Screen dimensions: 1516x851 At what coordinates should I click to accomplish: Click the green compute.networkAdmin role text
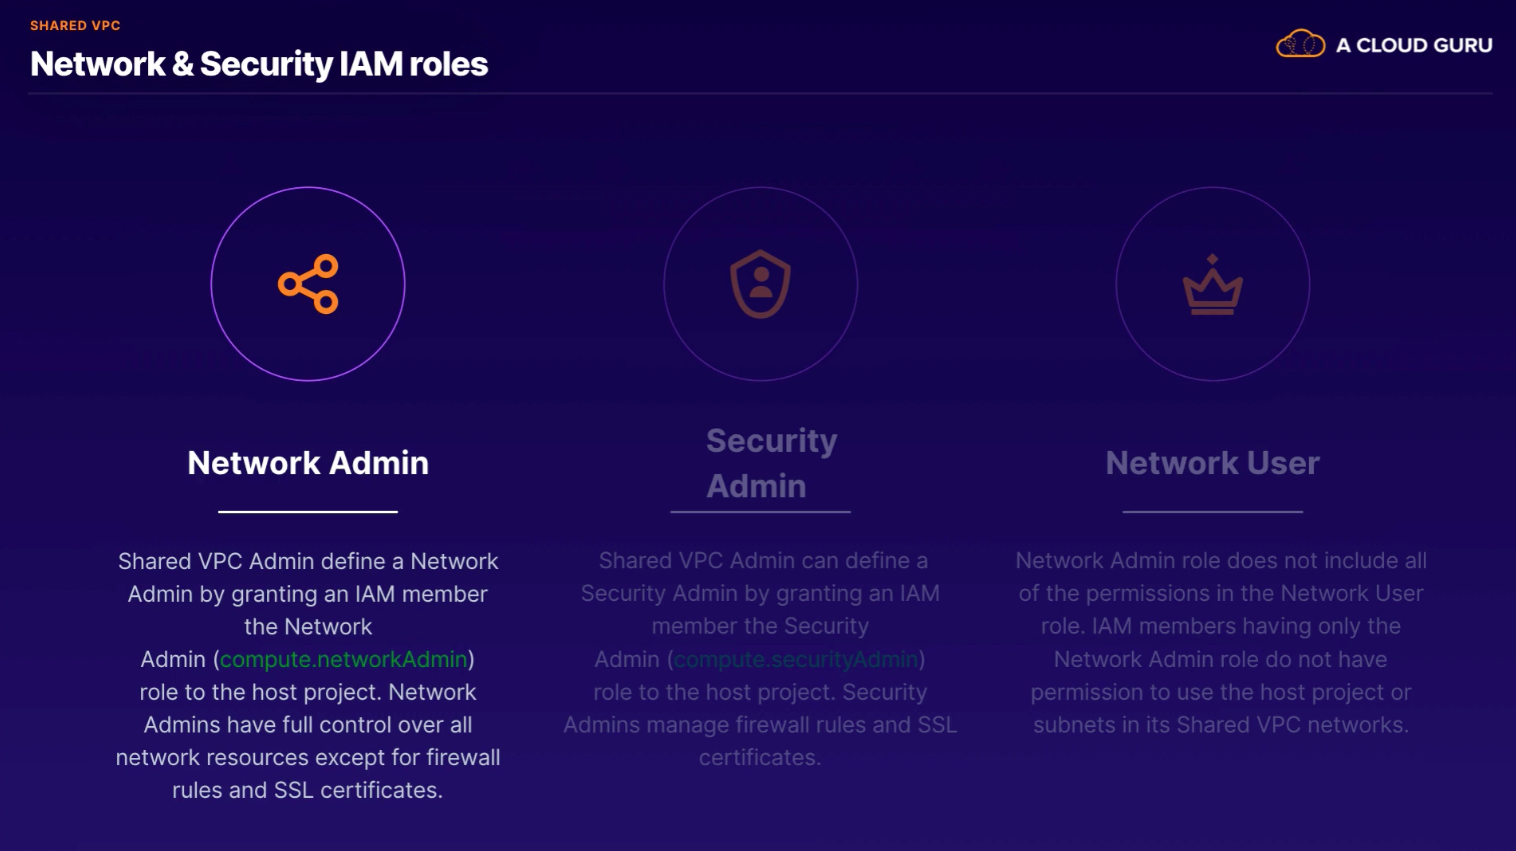(344, 660)
